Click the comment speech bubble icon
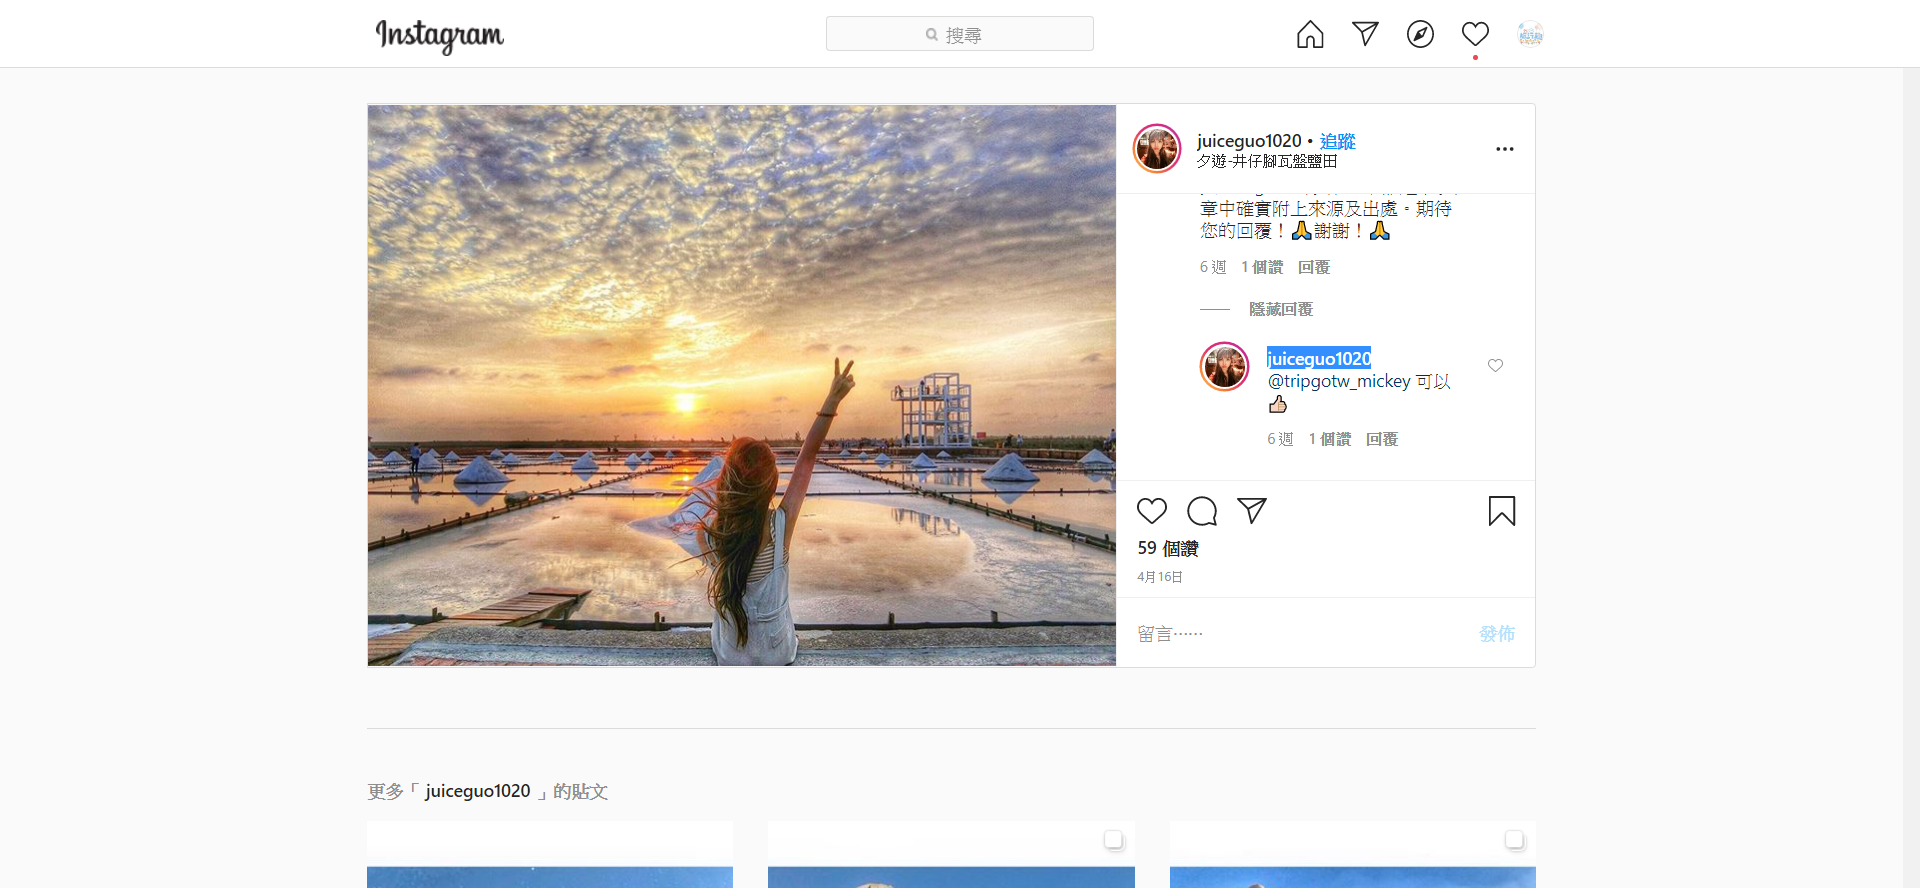 pos(1202,511)
